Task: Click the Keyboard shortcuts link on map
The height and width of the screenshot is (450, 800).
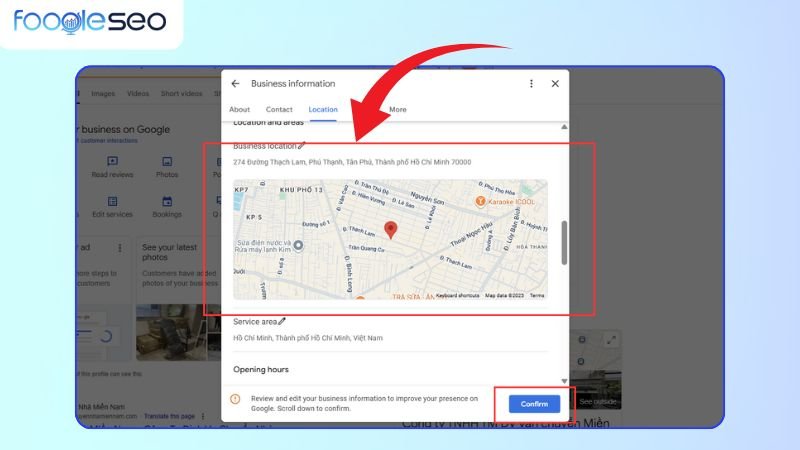Action: (458, 296)
